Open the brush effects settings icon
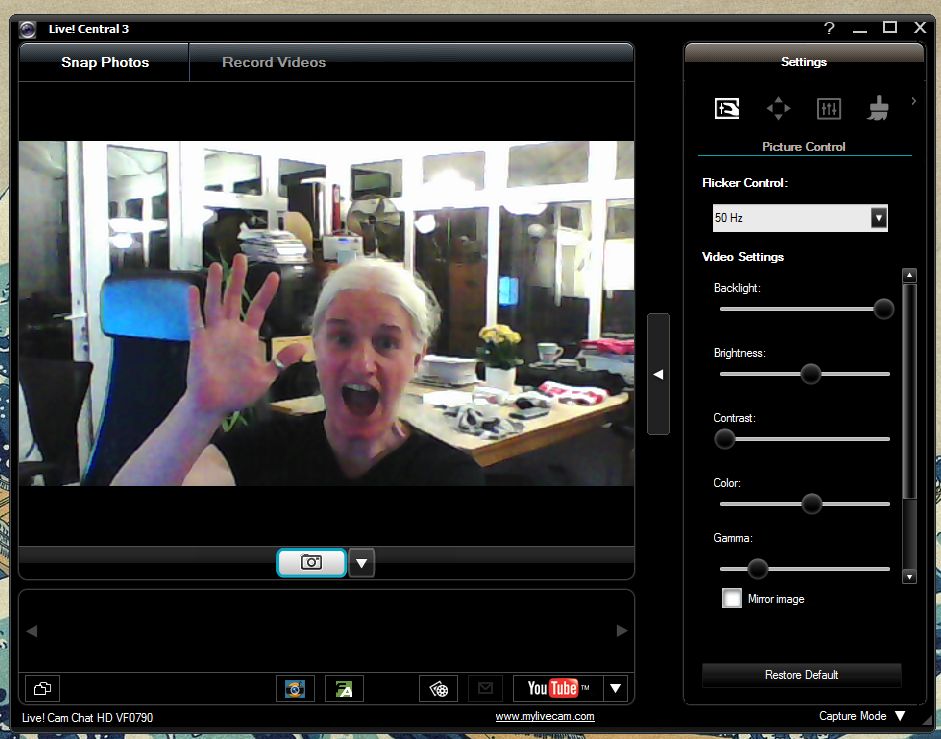 (879, 108)
